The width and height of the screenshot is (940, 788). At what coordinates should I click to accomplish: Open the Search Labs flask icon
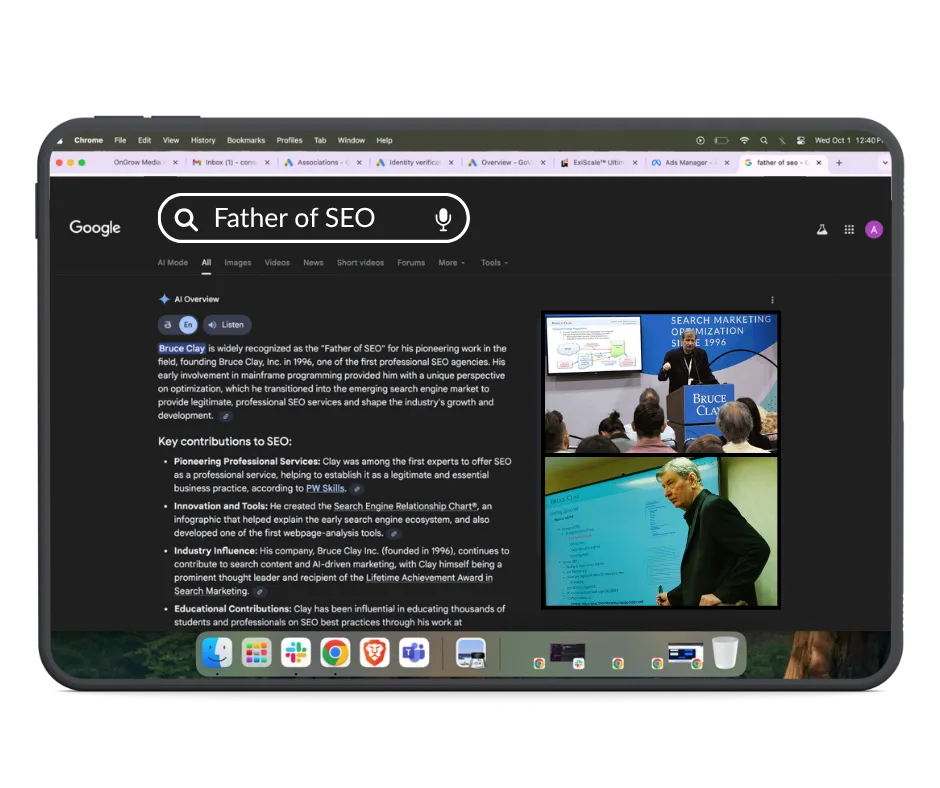(822, 229)
